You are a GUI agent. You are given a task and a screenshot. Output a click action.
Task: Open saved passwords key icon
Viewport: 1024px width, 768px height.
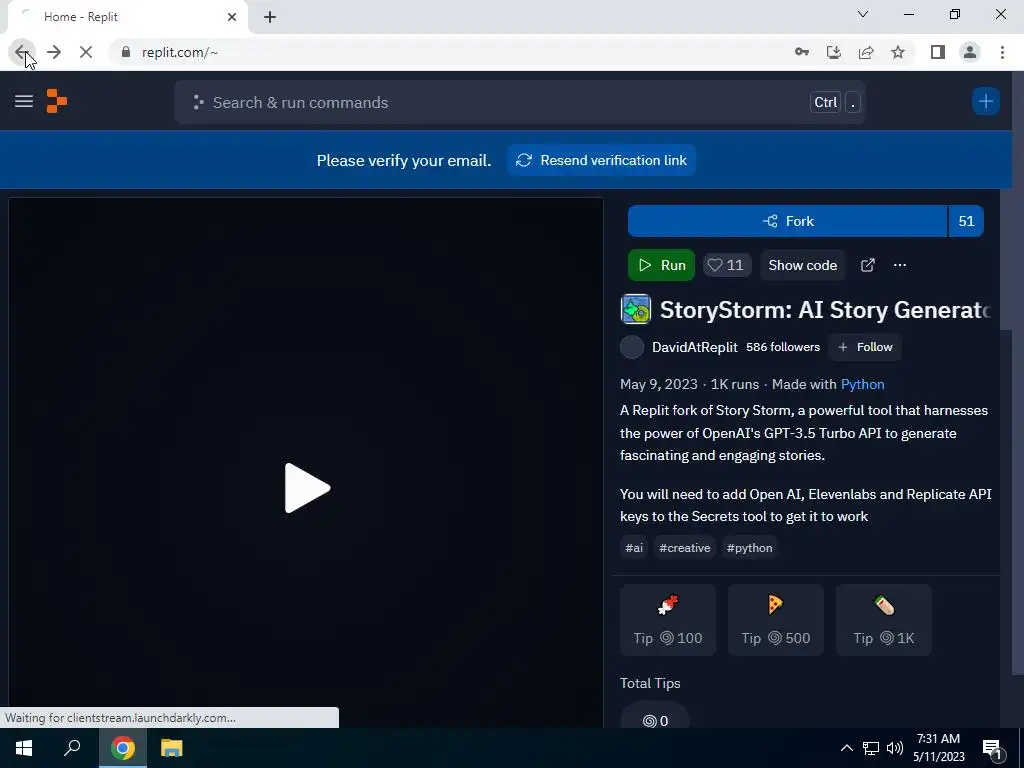[x=802, y=52]
